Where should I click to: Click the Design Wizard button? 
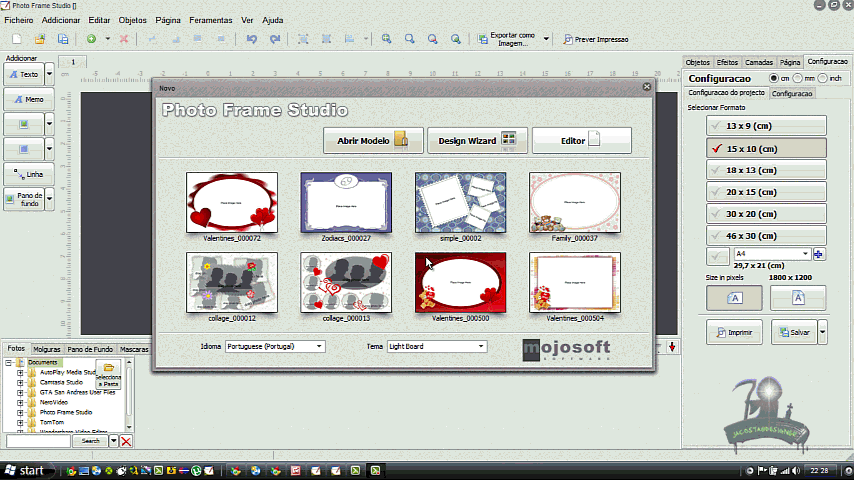coord(476,141)
